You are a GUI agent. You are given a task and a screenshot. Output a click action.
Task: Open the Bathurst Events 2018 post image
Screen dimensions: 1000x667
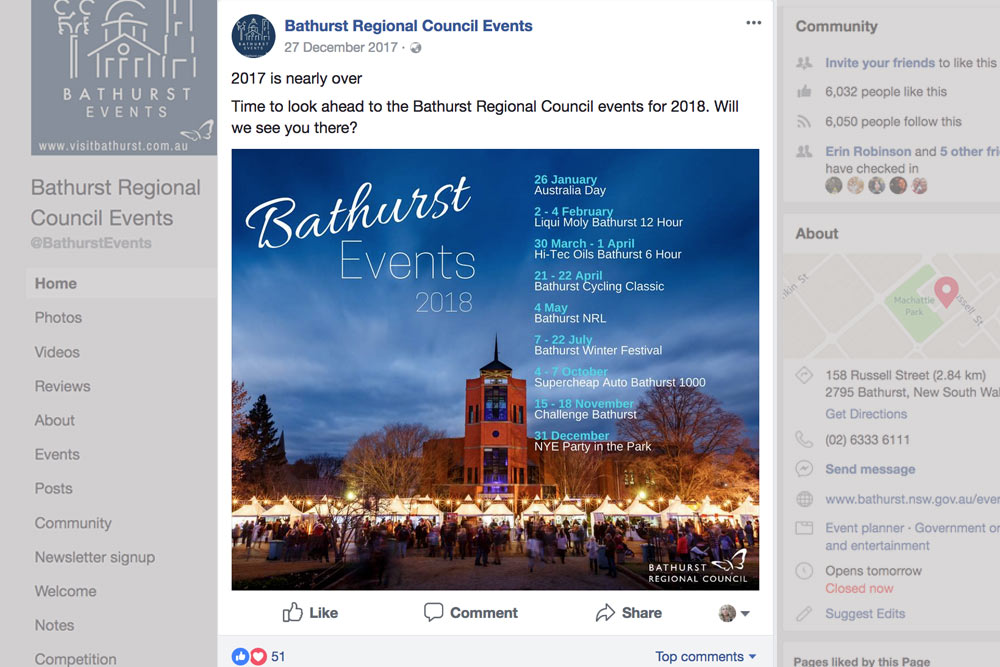click(495, 369)
